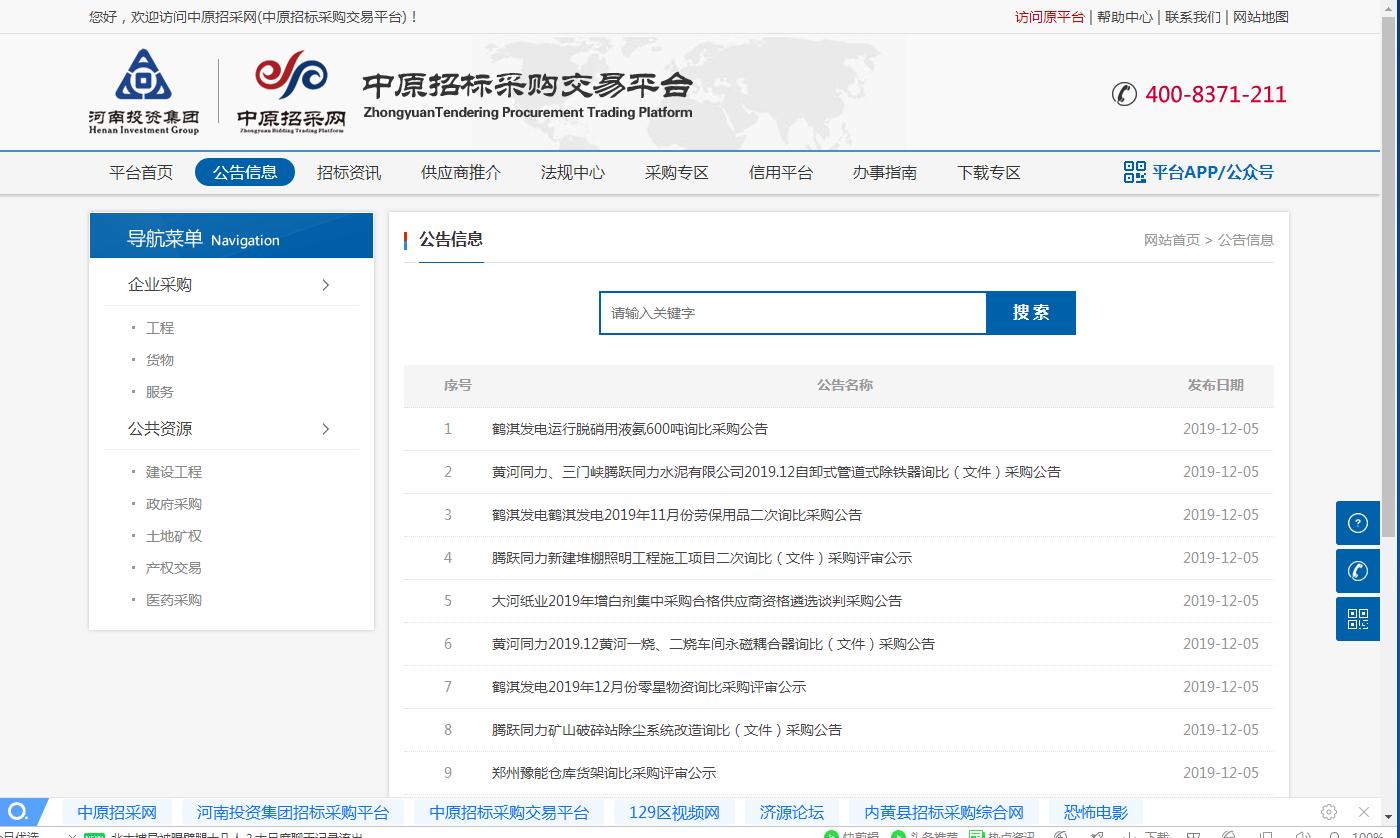This screenshot has height=838, width=1400.
Task: Open announcement 鹤淇发电运行脱硝用液氨600吨询比采购公告
Action: tap(629, 429)
